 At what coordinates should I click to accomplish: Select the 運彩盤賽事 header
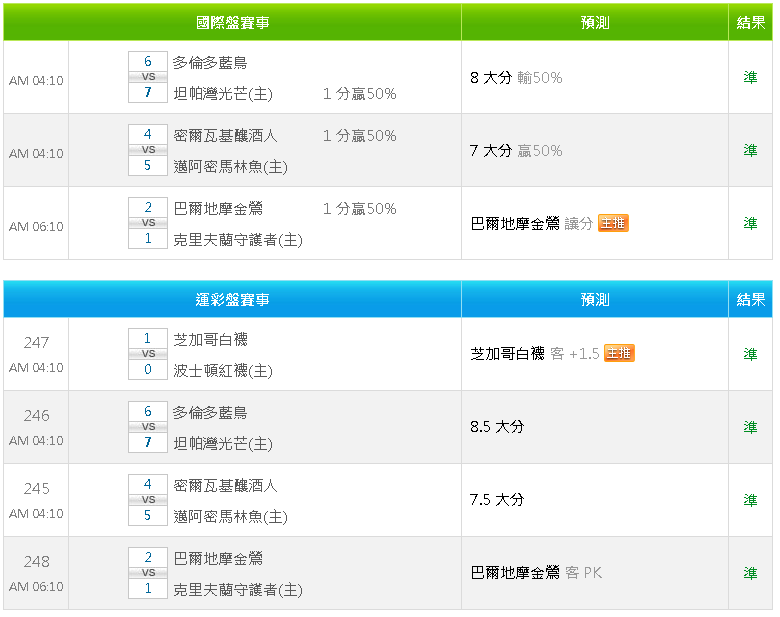click(232, 300)
